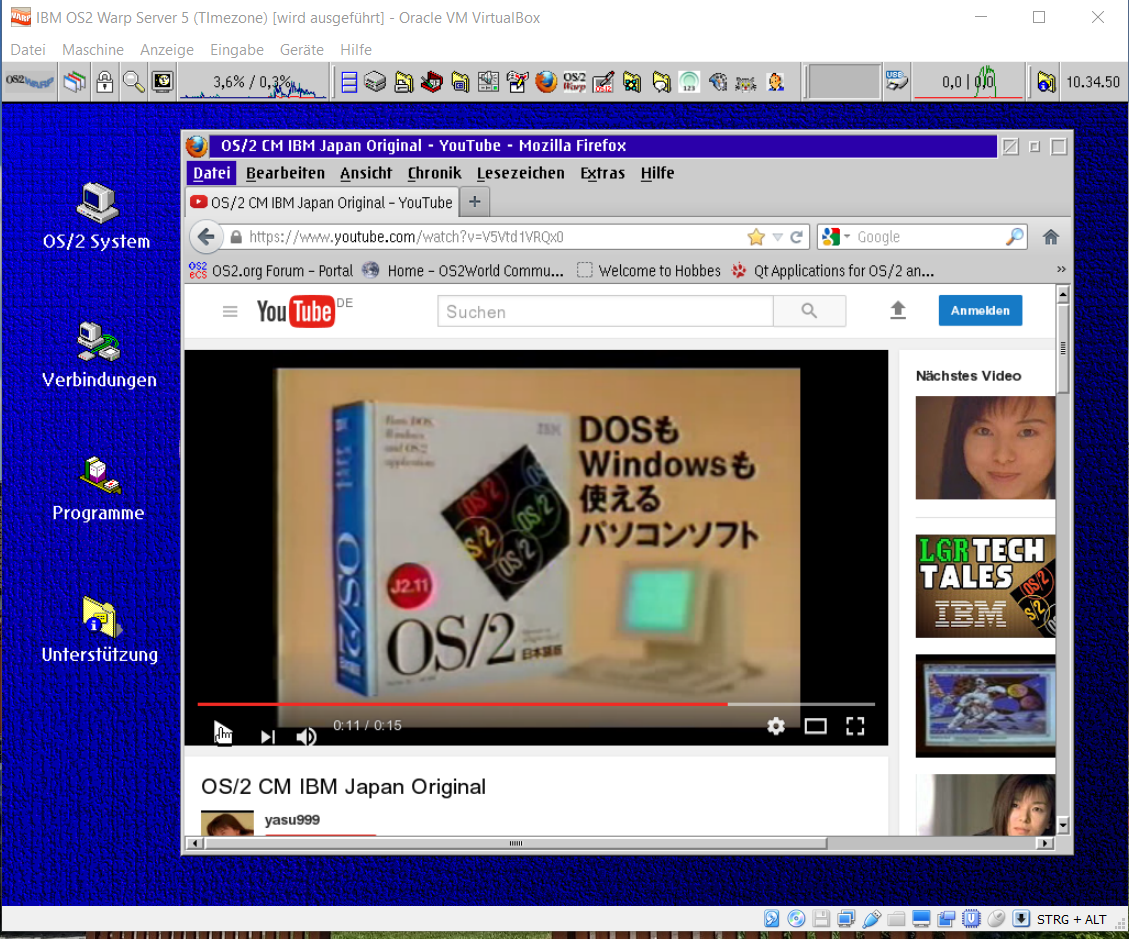Open Firefox Ansicht menu
This screenshot has height=939, width=1129.
(x=366, y=173)
